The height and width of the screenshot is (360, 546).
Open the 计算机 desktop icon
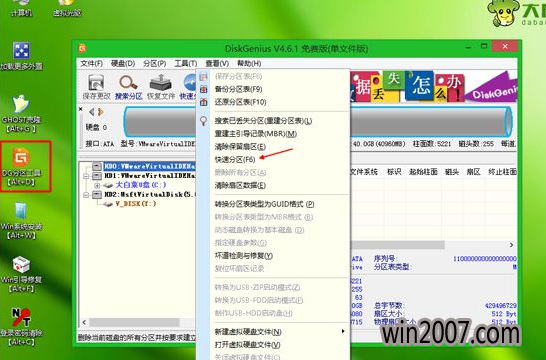point(22,8)
